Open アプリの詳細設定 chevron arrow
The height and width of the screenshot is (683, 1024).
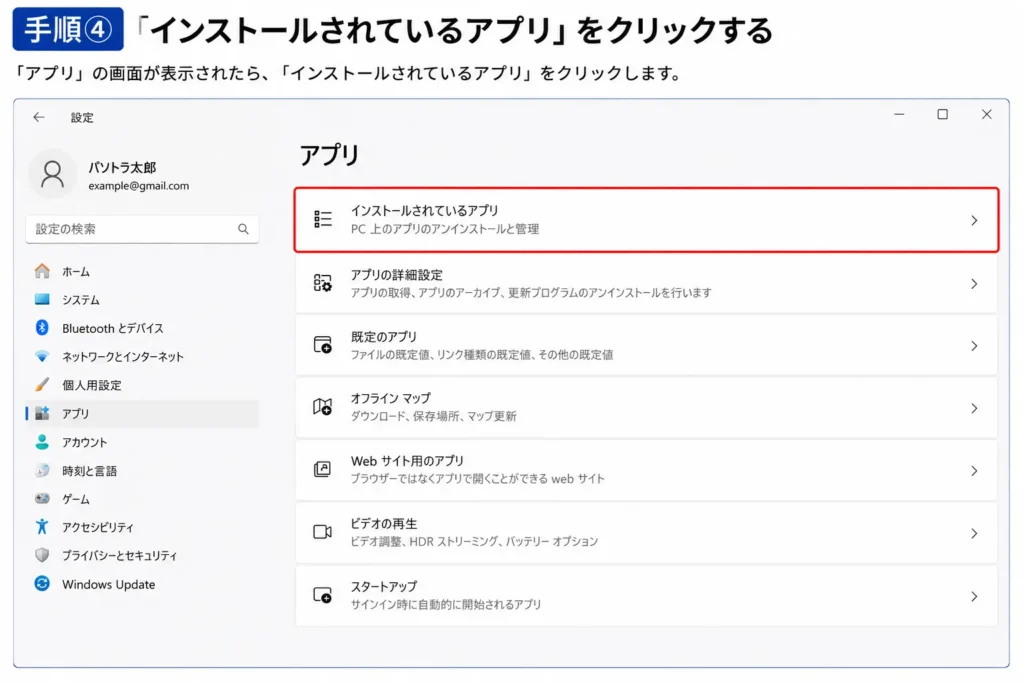974,284
